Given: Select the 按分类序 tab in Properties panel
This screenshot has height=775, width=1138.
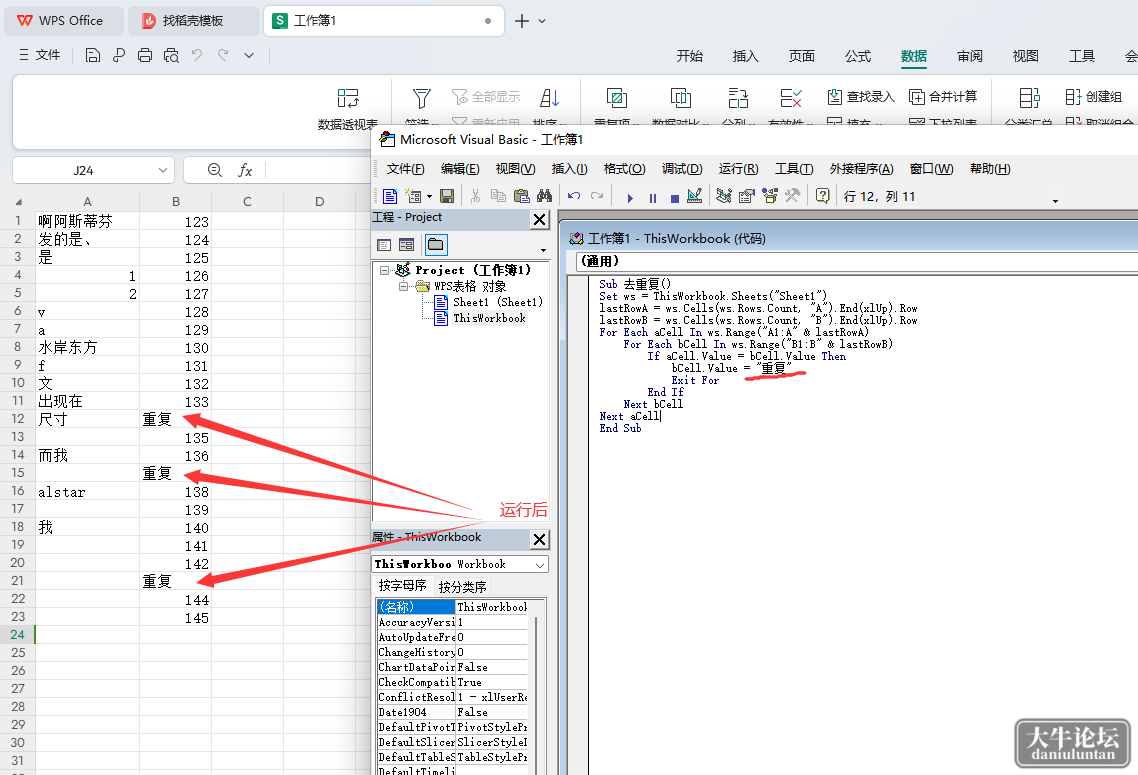Looking at the screenshot, I should click(462, 586).
